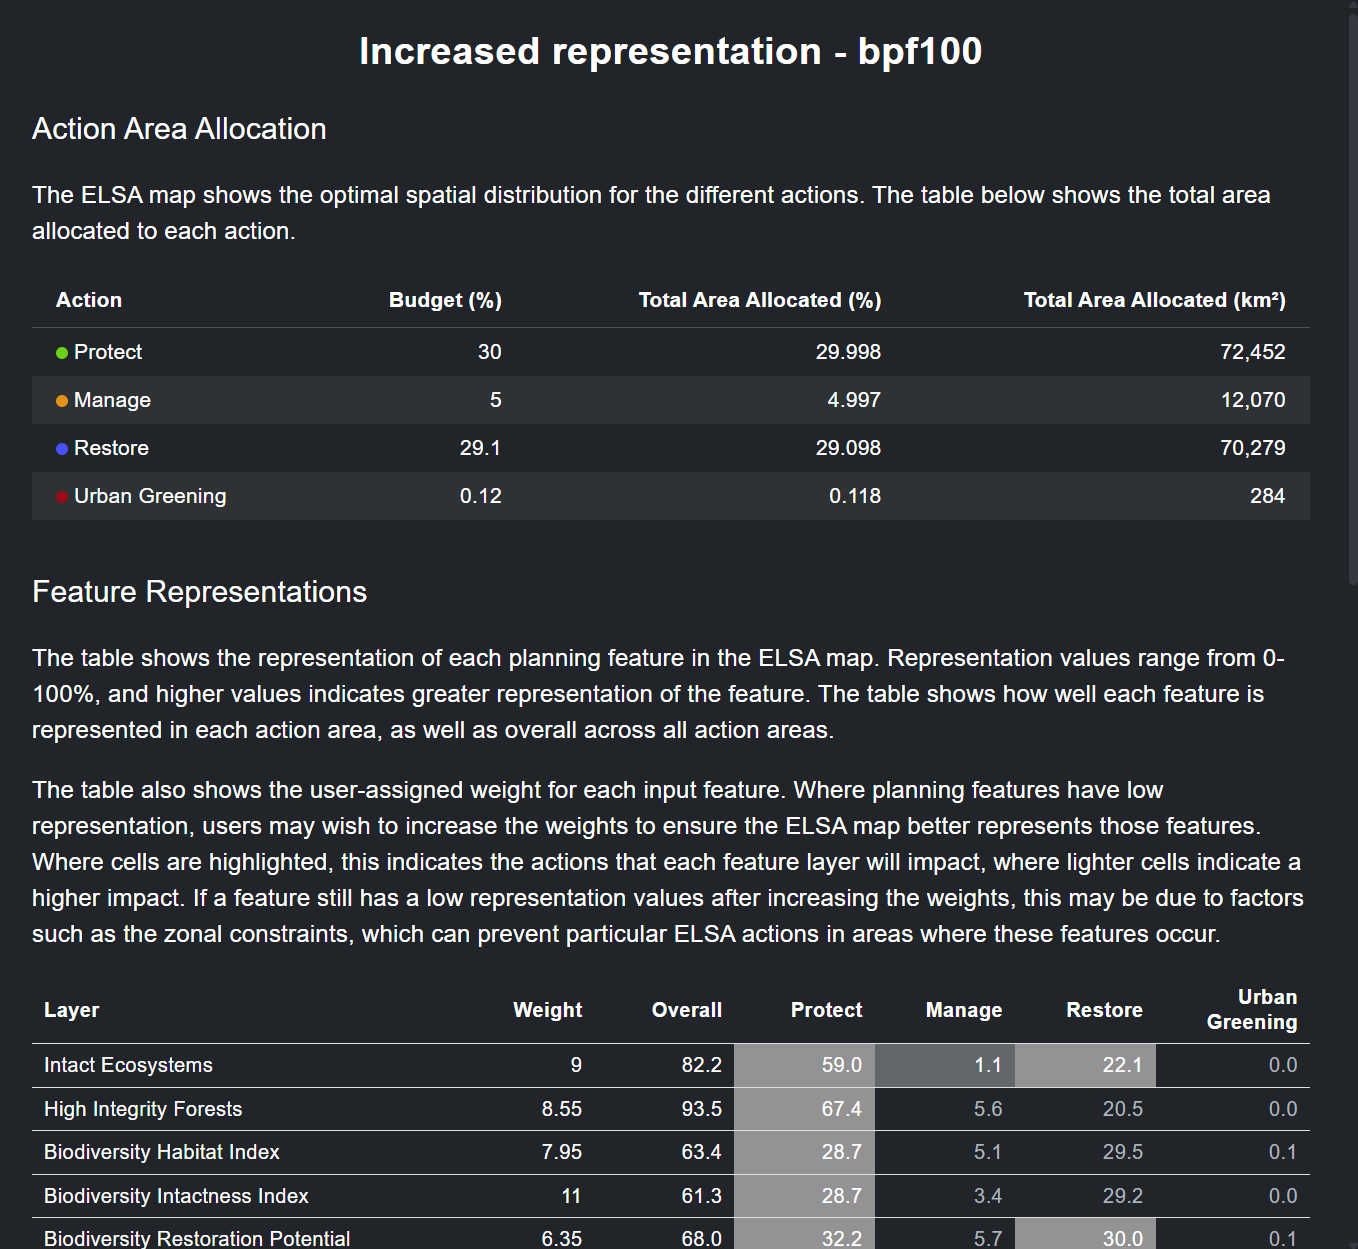Select the Biodiversity Habitat Index layer name
Screen dimensions: 1358x1249
click(x=162, y=1152)
